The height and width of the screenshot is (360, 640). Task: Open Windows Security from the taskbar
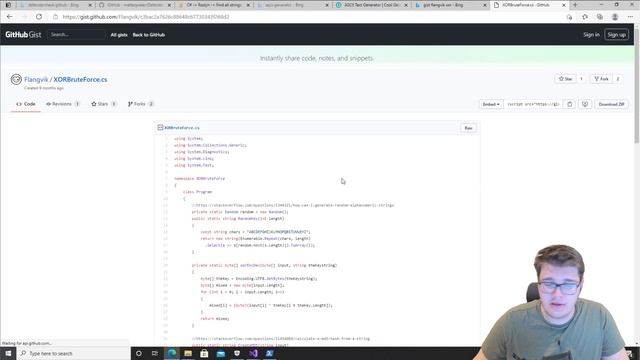237,353
